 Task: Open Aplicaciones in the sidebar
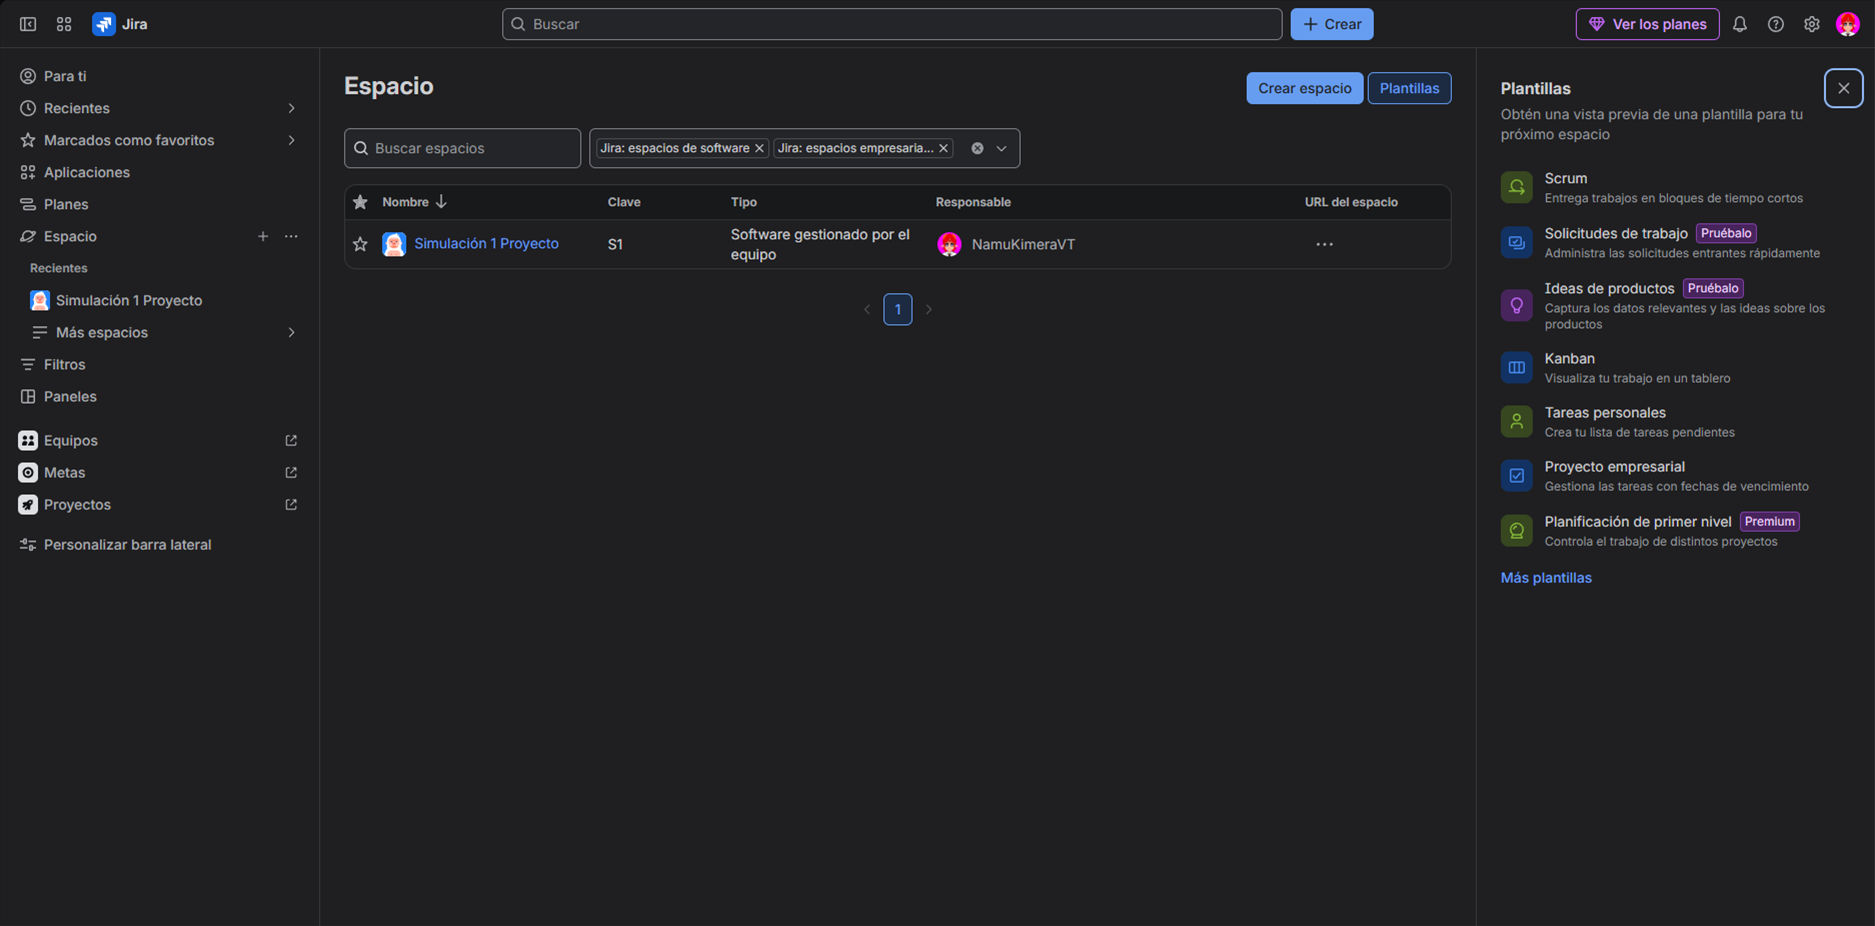[x=160, y=172]
